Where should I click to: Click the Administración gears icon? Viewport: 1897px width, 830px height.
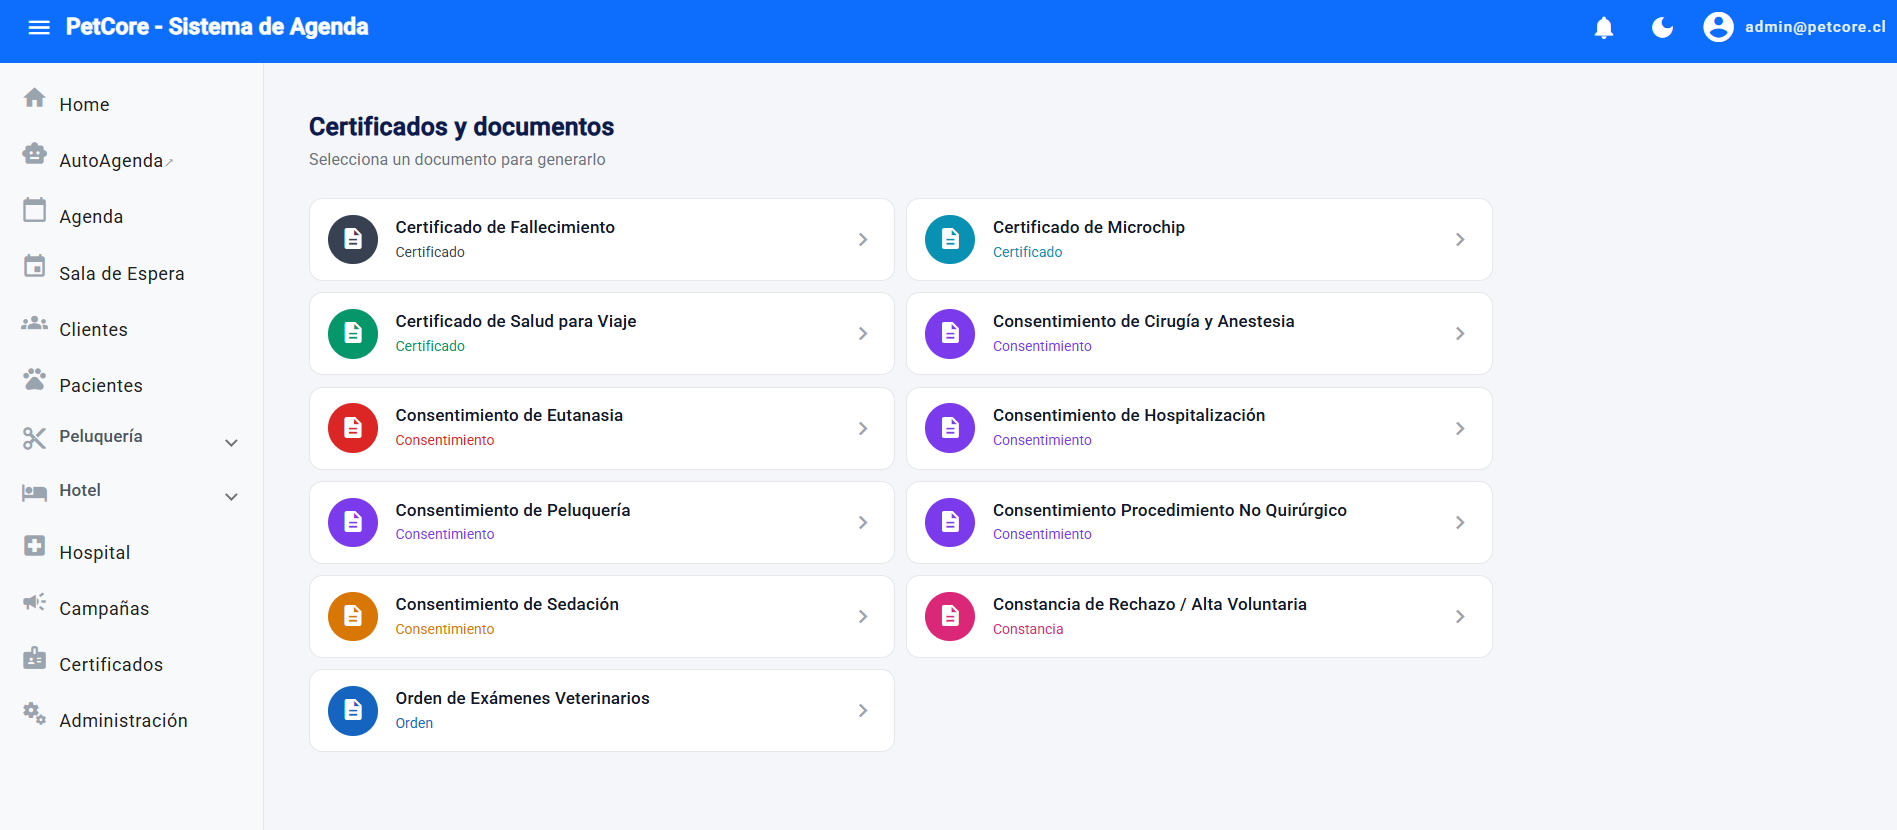pos(35,714)
